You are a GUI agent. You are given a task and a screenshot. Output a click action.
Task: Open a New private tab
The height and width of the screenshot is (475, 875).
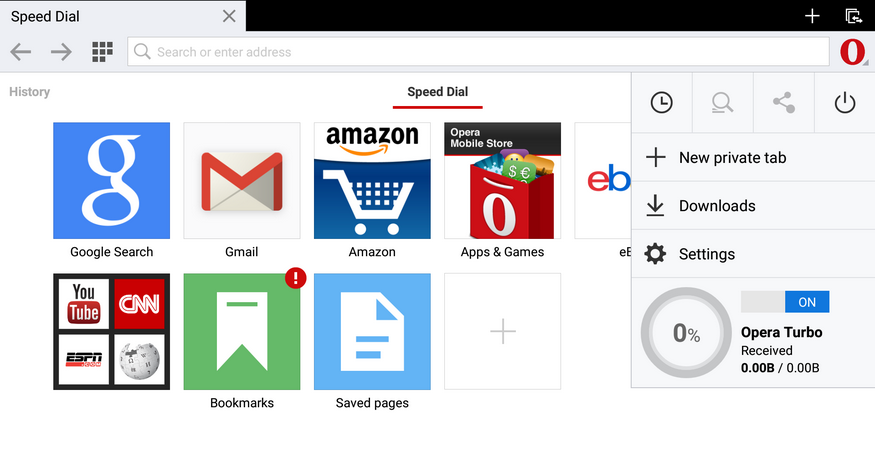tap(753, 157)
